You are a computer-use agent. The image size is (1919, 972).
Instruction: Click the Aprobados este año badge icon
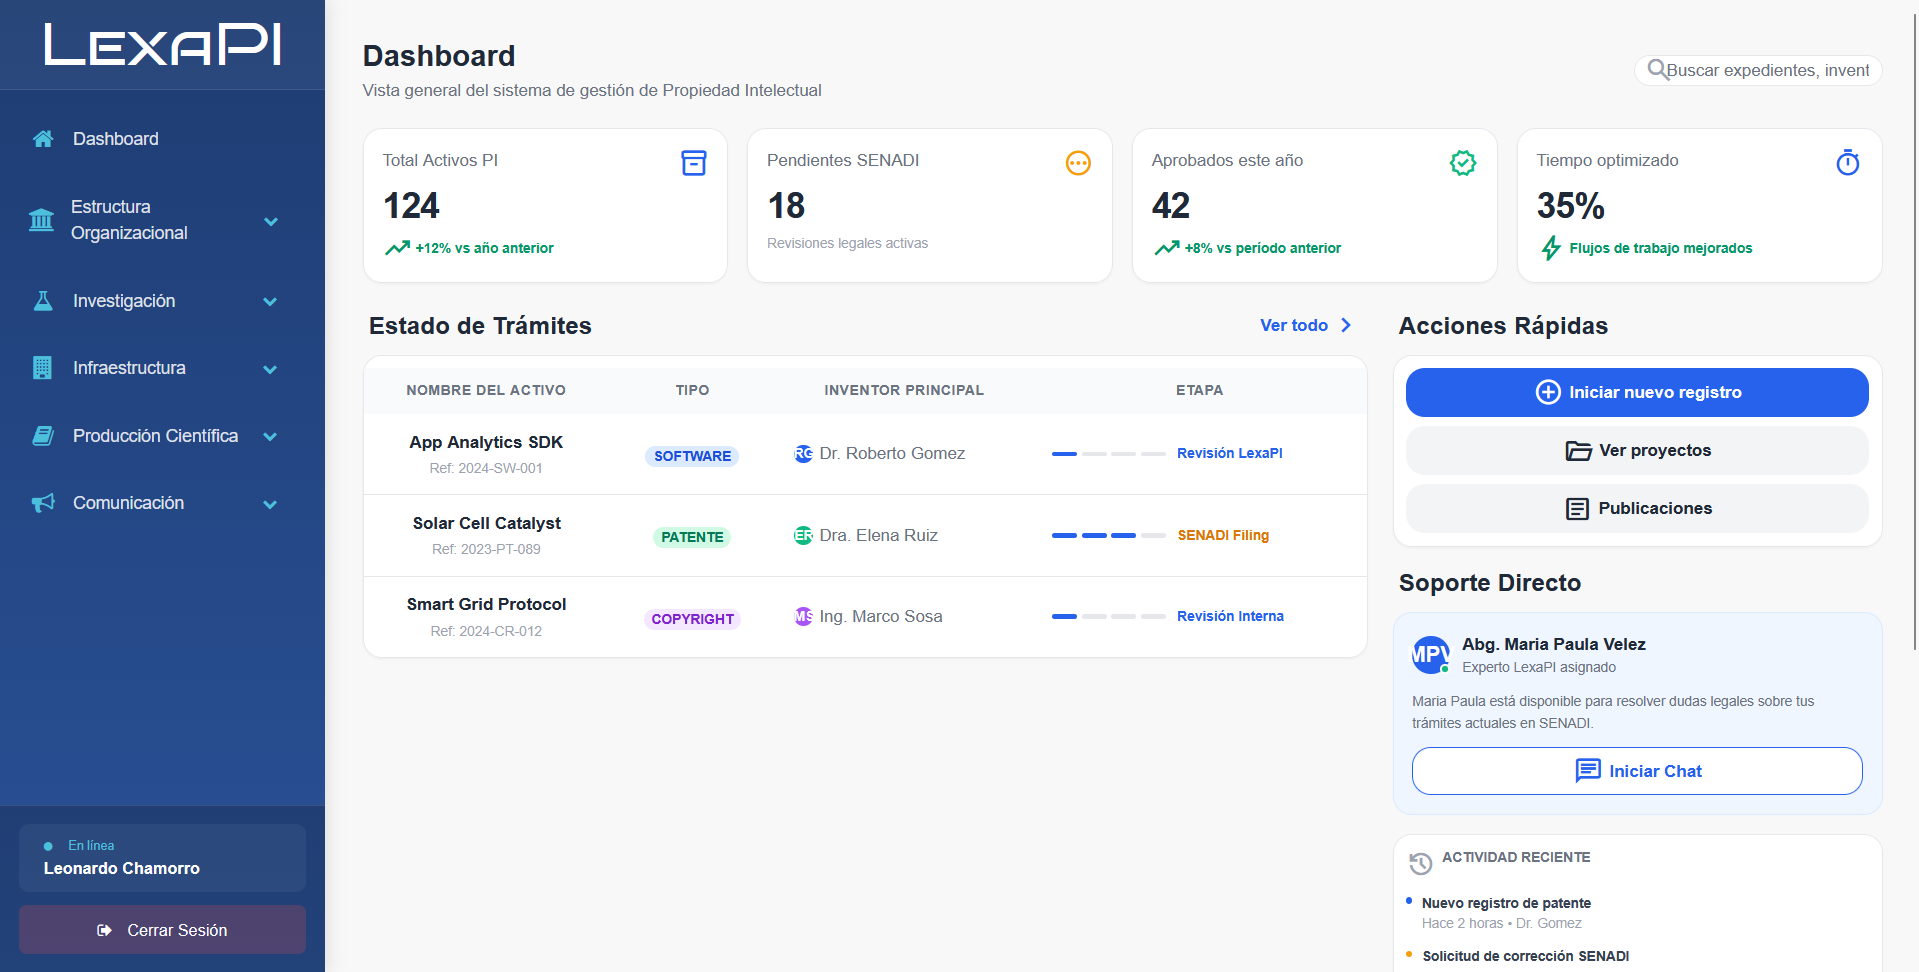point(1461,162)
